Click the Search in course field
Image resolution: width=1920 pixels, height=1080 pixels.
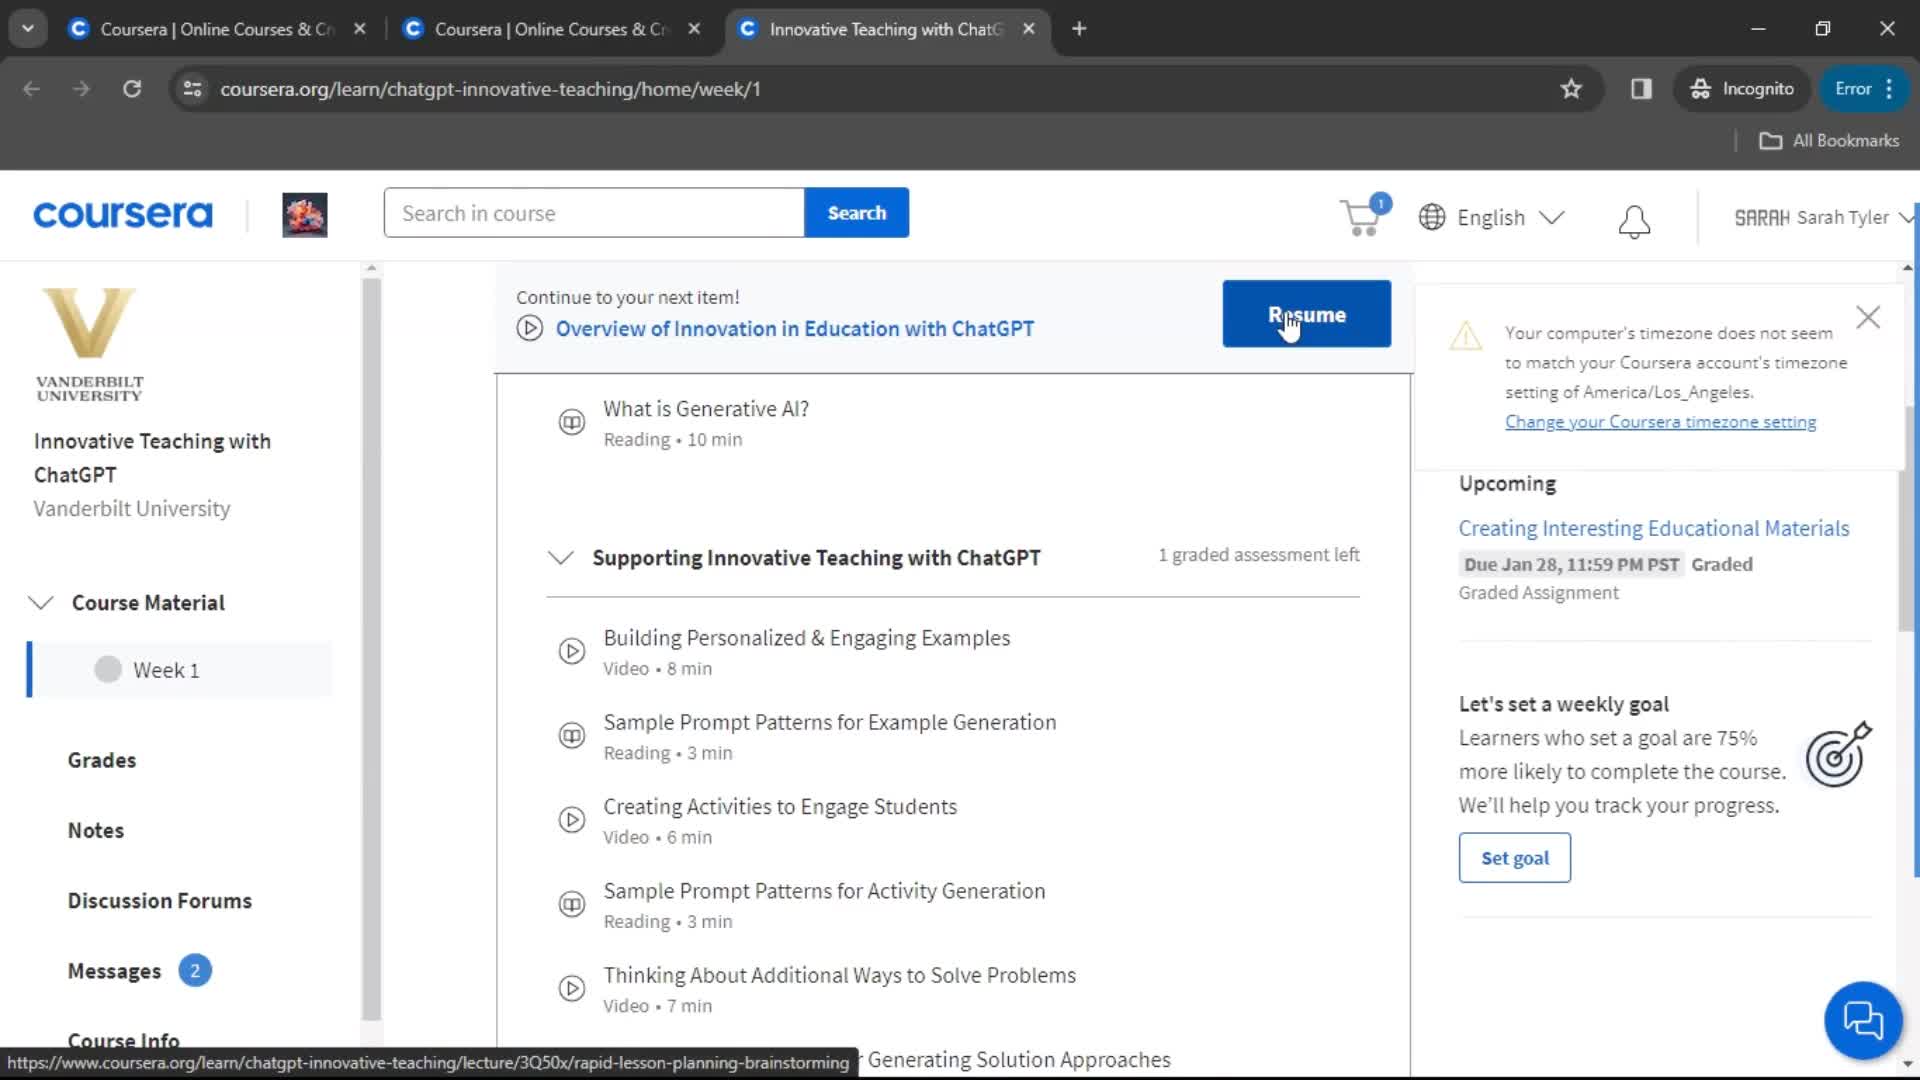pos(594,213)
